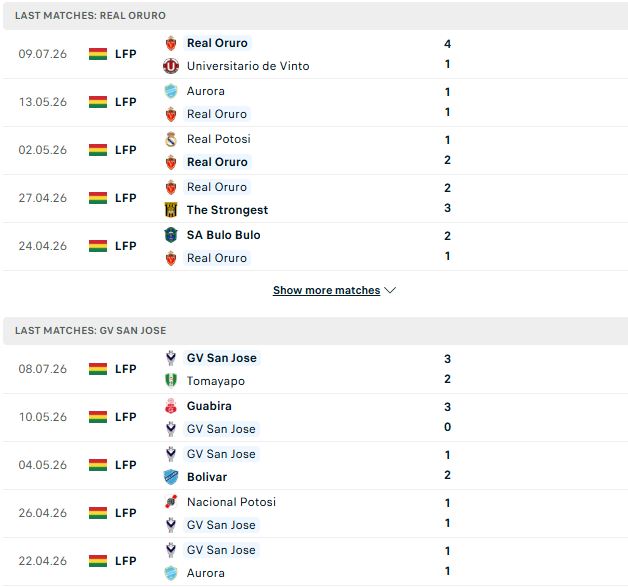
Task: Open the SA Bulo Bulo badge
Action: click(171, 235)
